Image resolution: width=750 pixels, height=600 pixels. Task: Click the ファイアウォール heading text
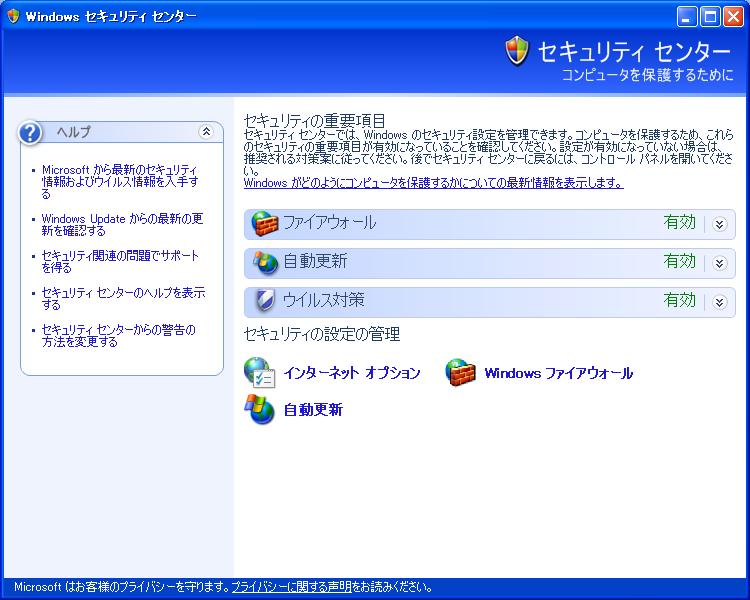coord(329,223)
